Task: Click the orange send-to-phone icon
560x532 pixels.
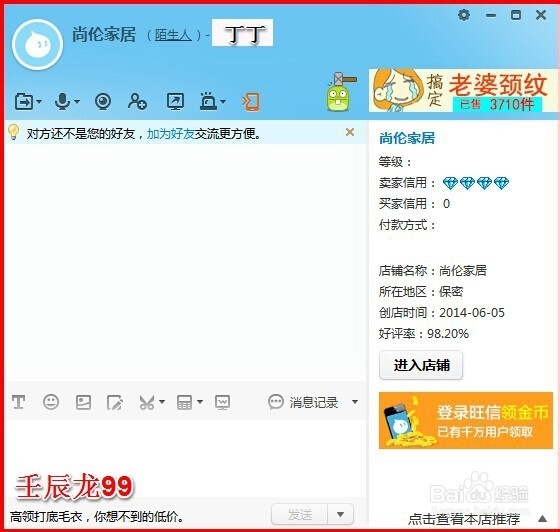Action: [x=251, y=102]
